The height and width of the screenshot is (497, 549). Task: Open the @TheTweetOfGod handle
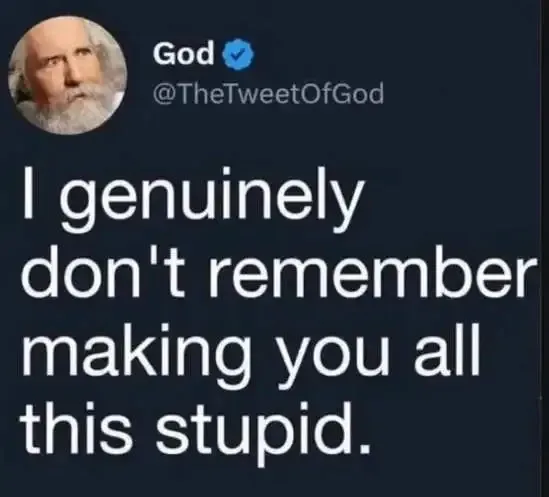(268, 94)
